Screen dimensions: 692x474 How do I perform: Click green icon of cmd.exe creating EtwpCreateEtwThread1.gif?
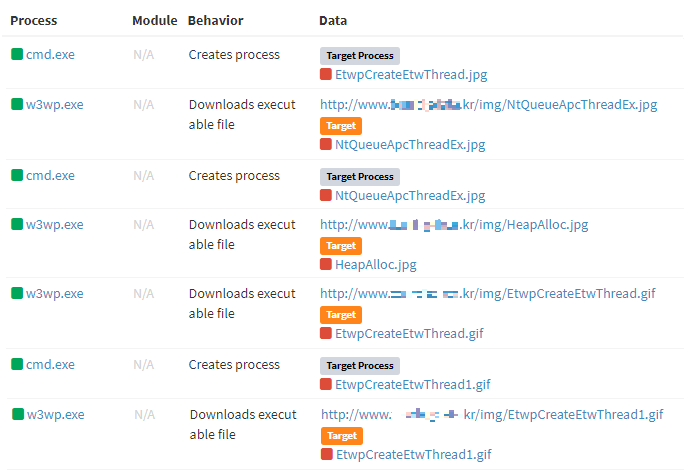pyautogui.click(x=17, y=364)
